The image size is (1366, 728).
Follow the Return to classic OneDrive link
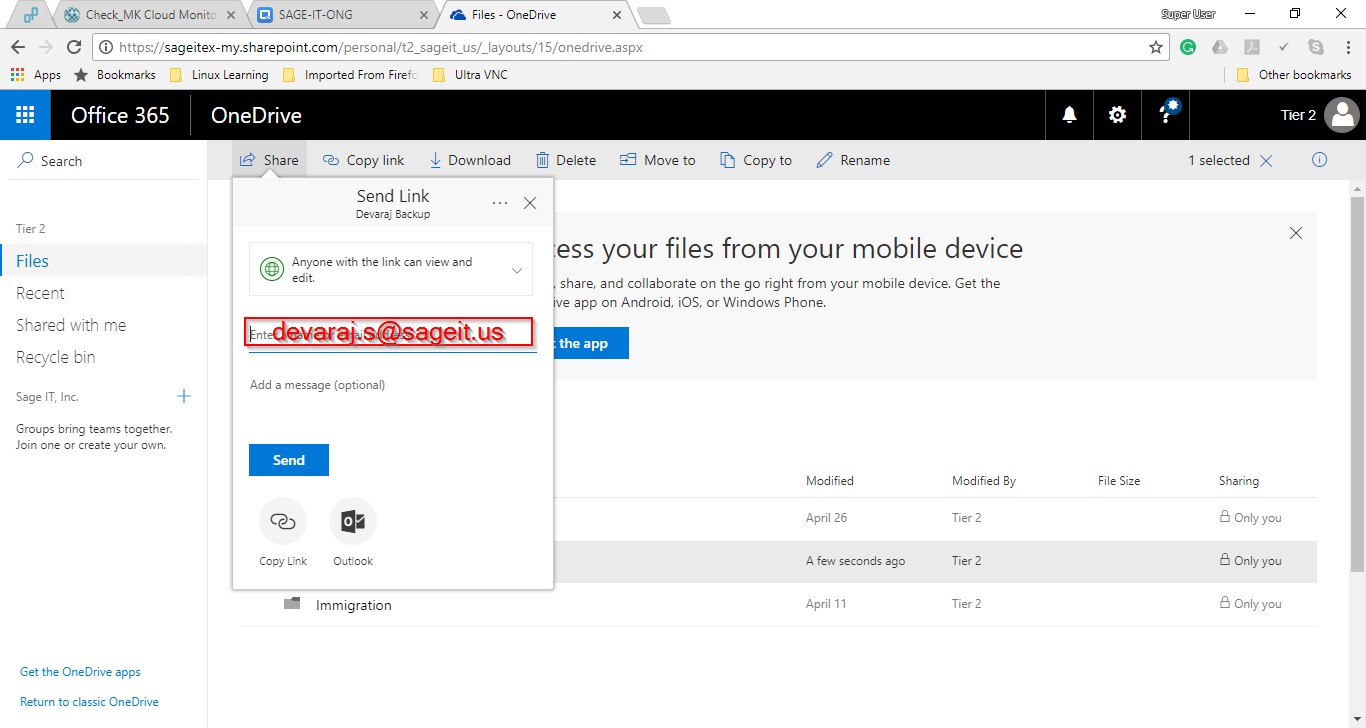[89, 702]
